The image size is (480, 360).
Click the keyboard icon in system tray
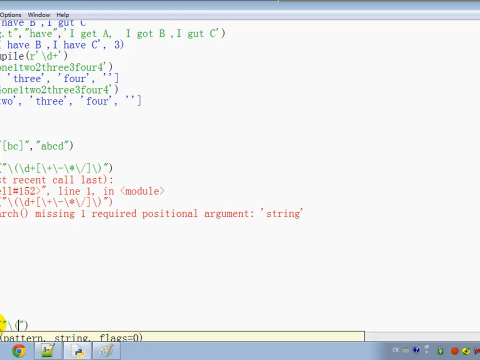(406, 350)
